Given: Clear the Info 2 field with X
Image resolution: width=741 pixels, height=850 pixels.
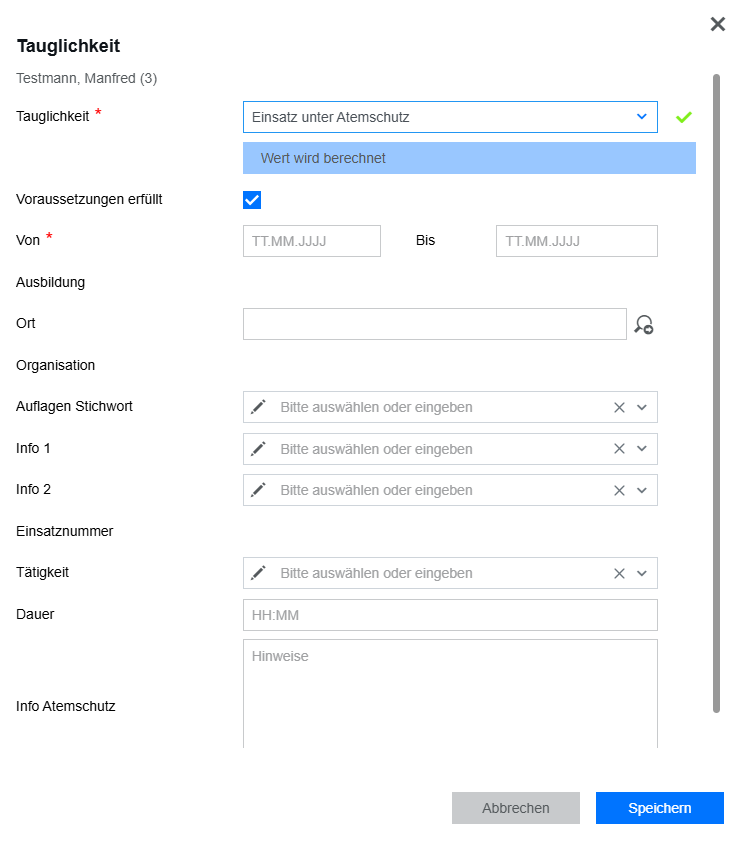Looking at the screenshot, I should (x=619, y=491).
